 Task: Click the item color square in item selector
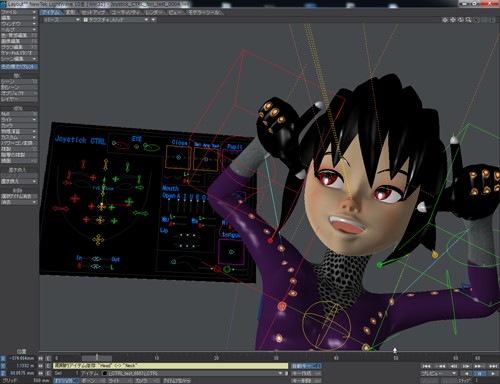[x=105, y=373]
